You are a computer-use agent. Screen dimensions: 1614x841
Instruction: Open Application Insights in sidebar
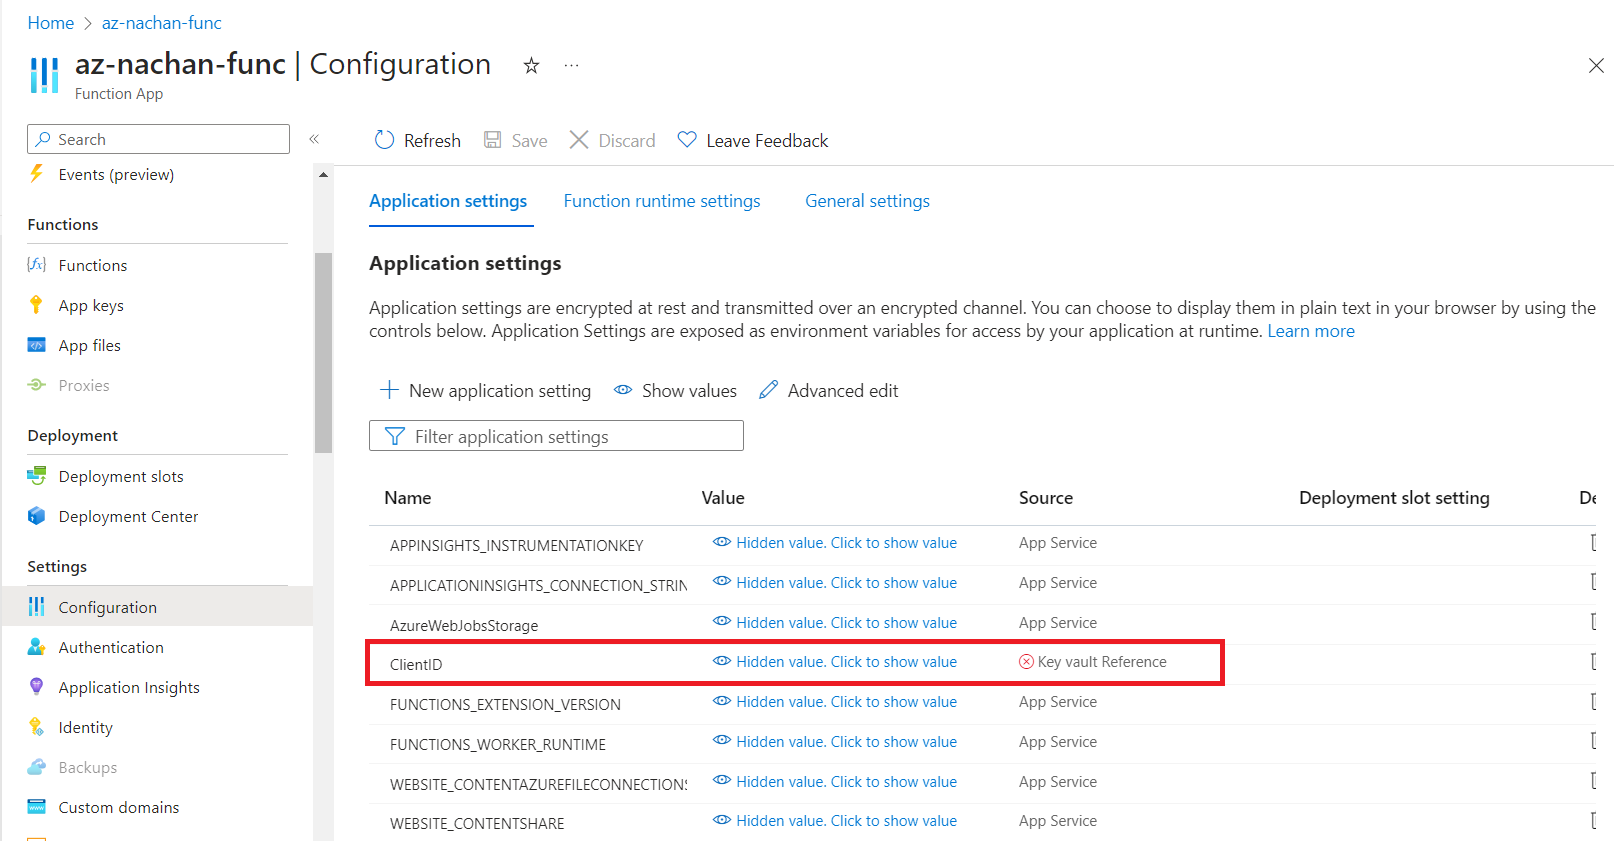[129, 688]
